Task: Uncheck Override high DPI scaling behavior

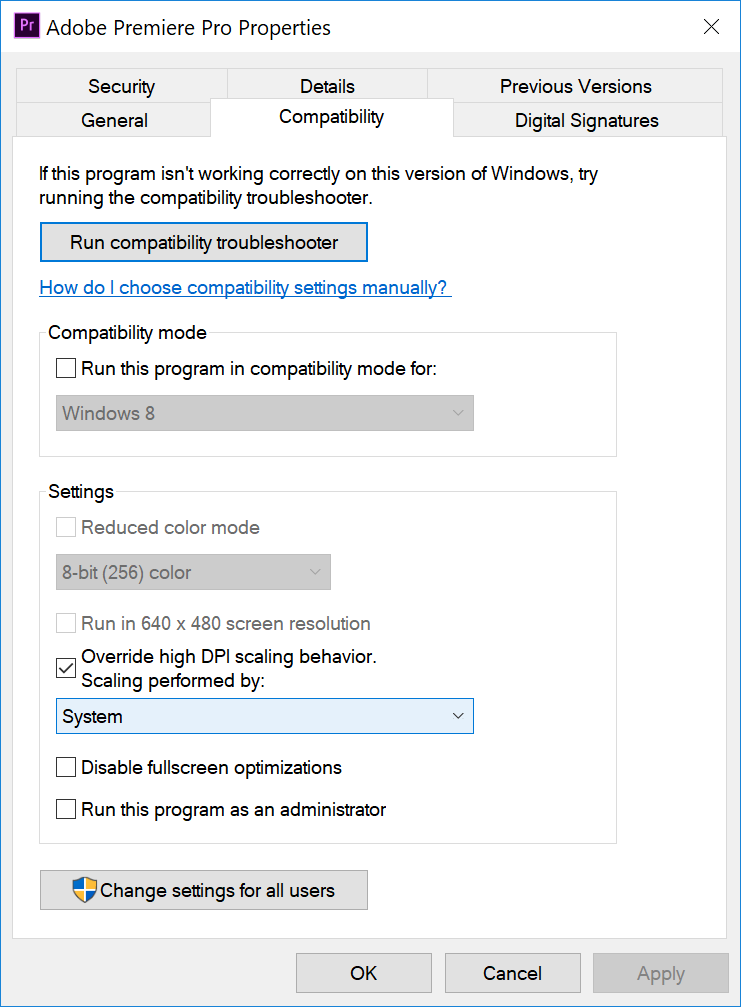Action: pyautogui.click(x=66, y=668)
